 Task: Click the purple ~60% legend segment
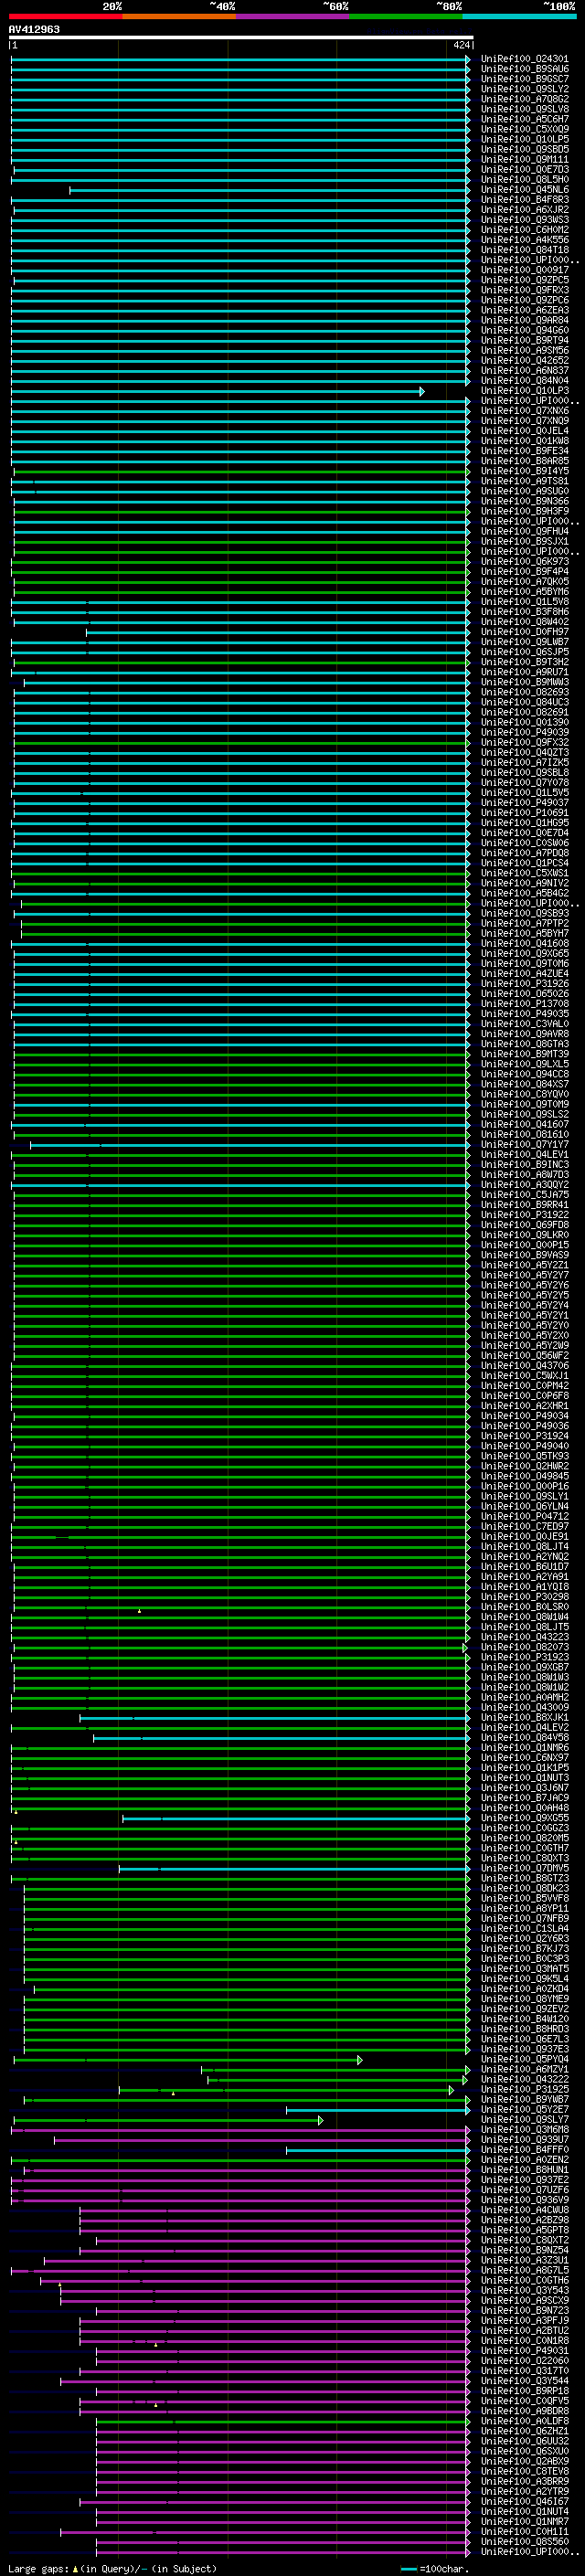point(292,17)
